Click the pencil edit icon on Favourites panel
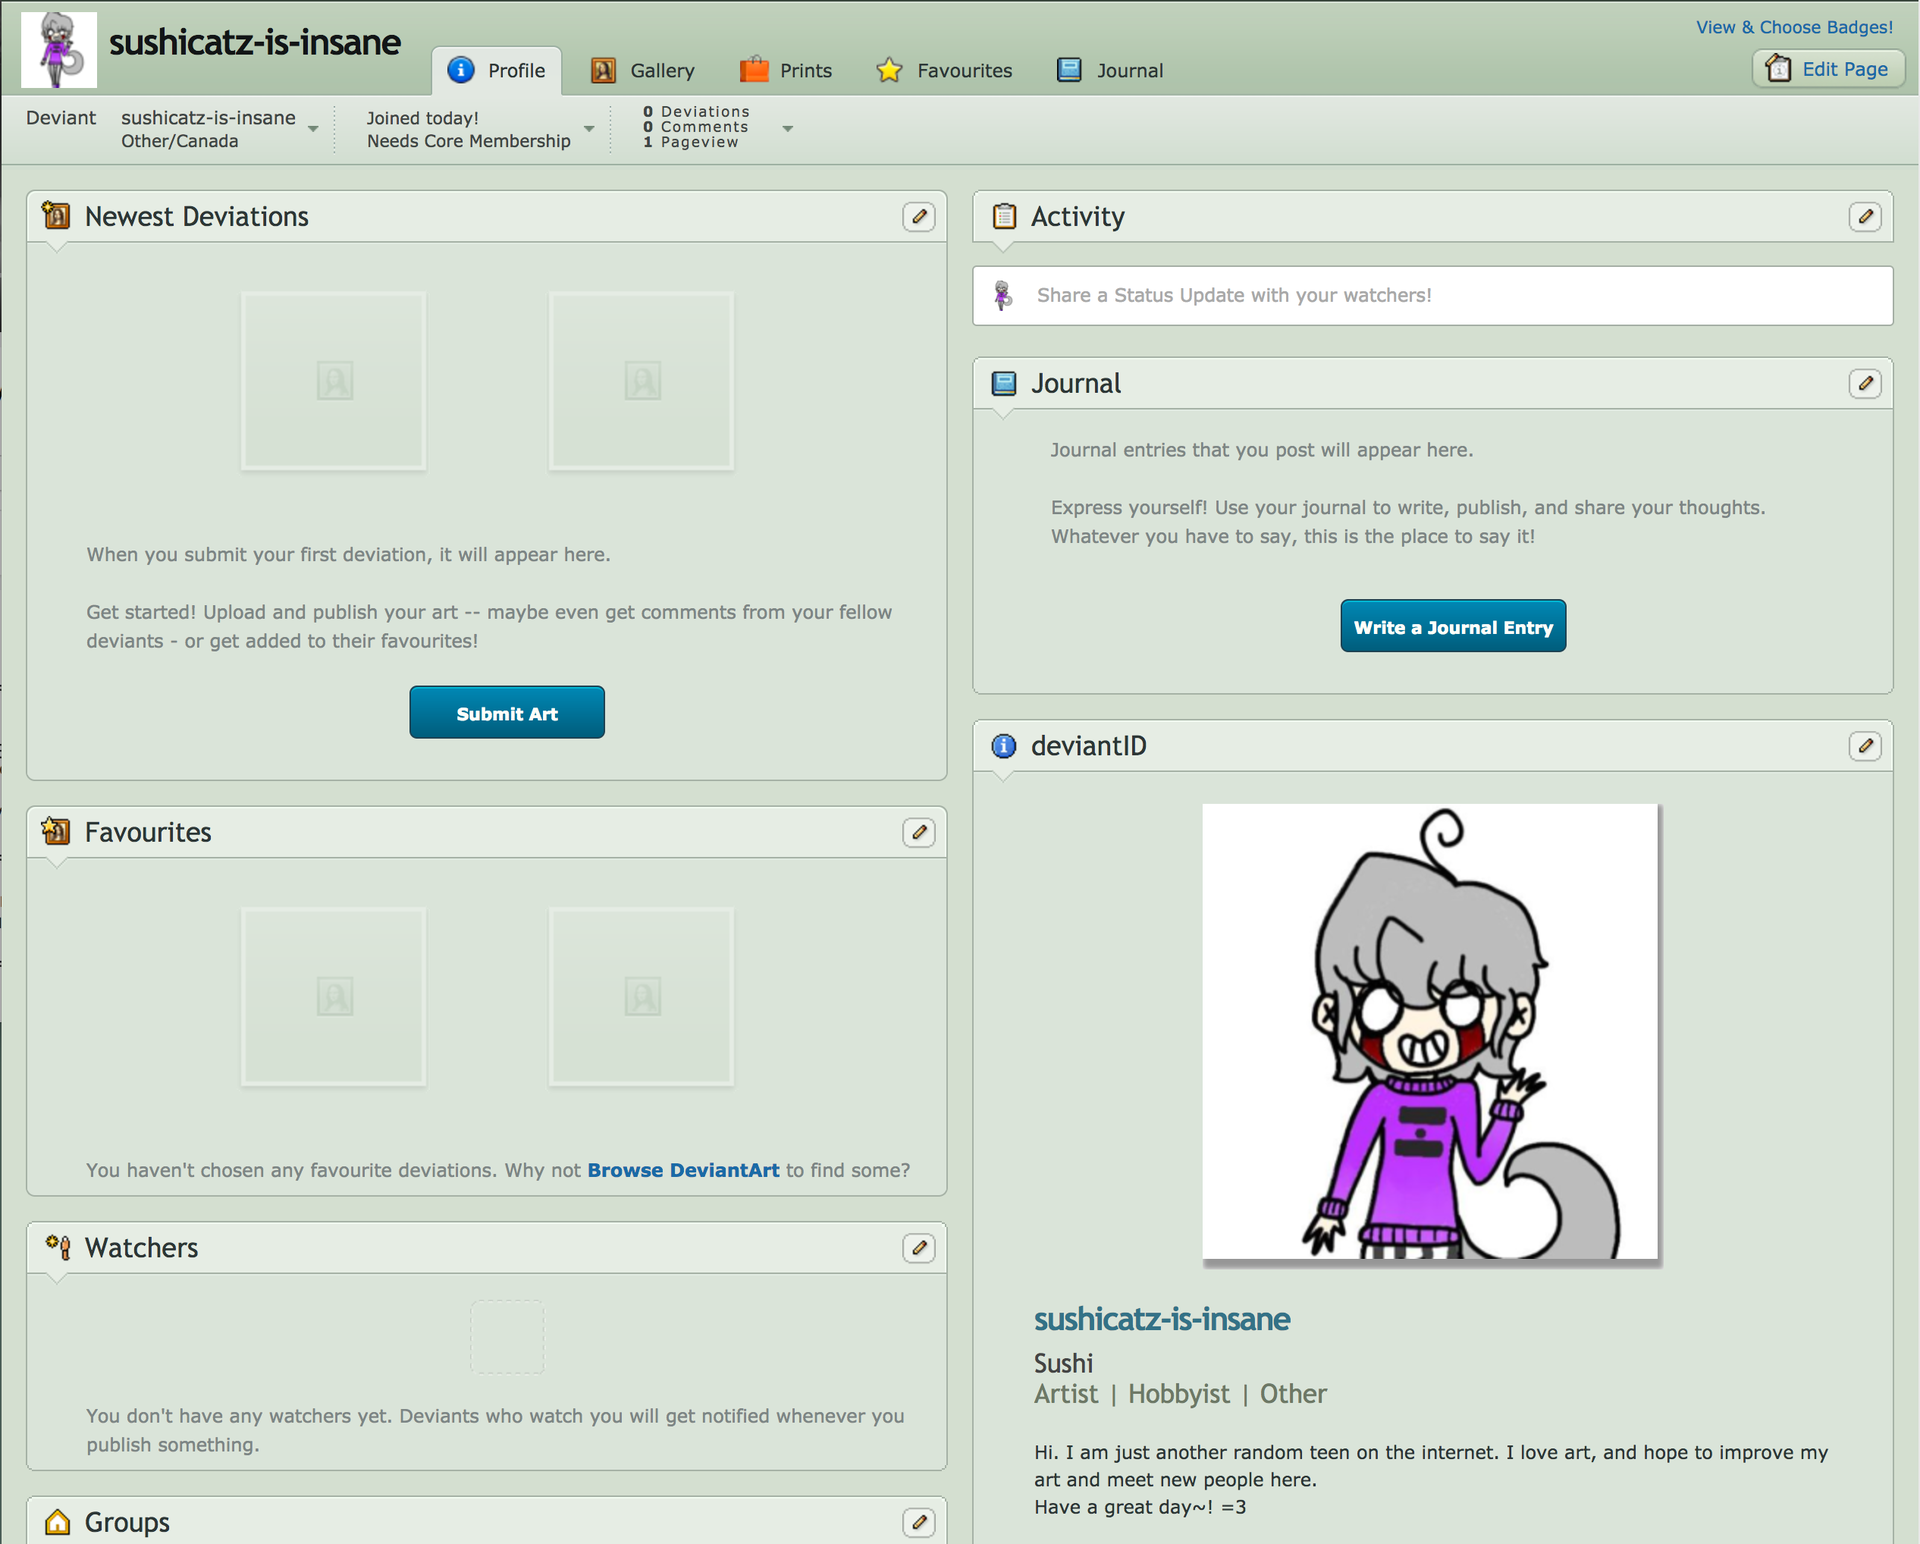Viewport: 1920px width, 1544px height. tap(918, 833)
